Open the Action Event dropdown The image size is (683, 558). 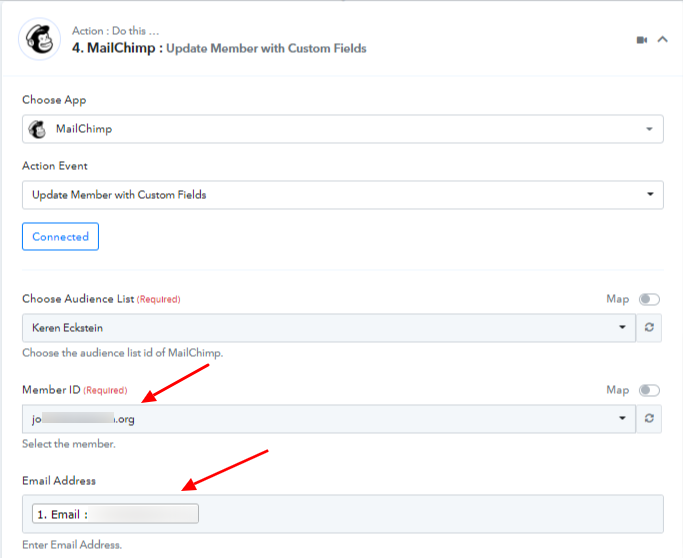[x=343, y=195]
